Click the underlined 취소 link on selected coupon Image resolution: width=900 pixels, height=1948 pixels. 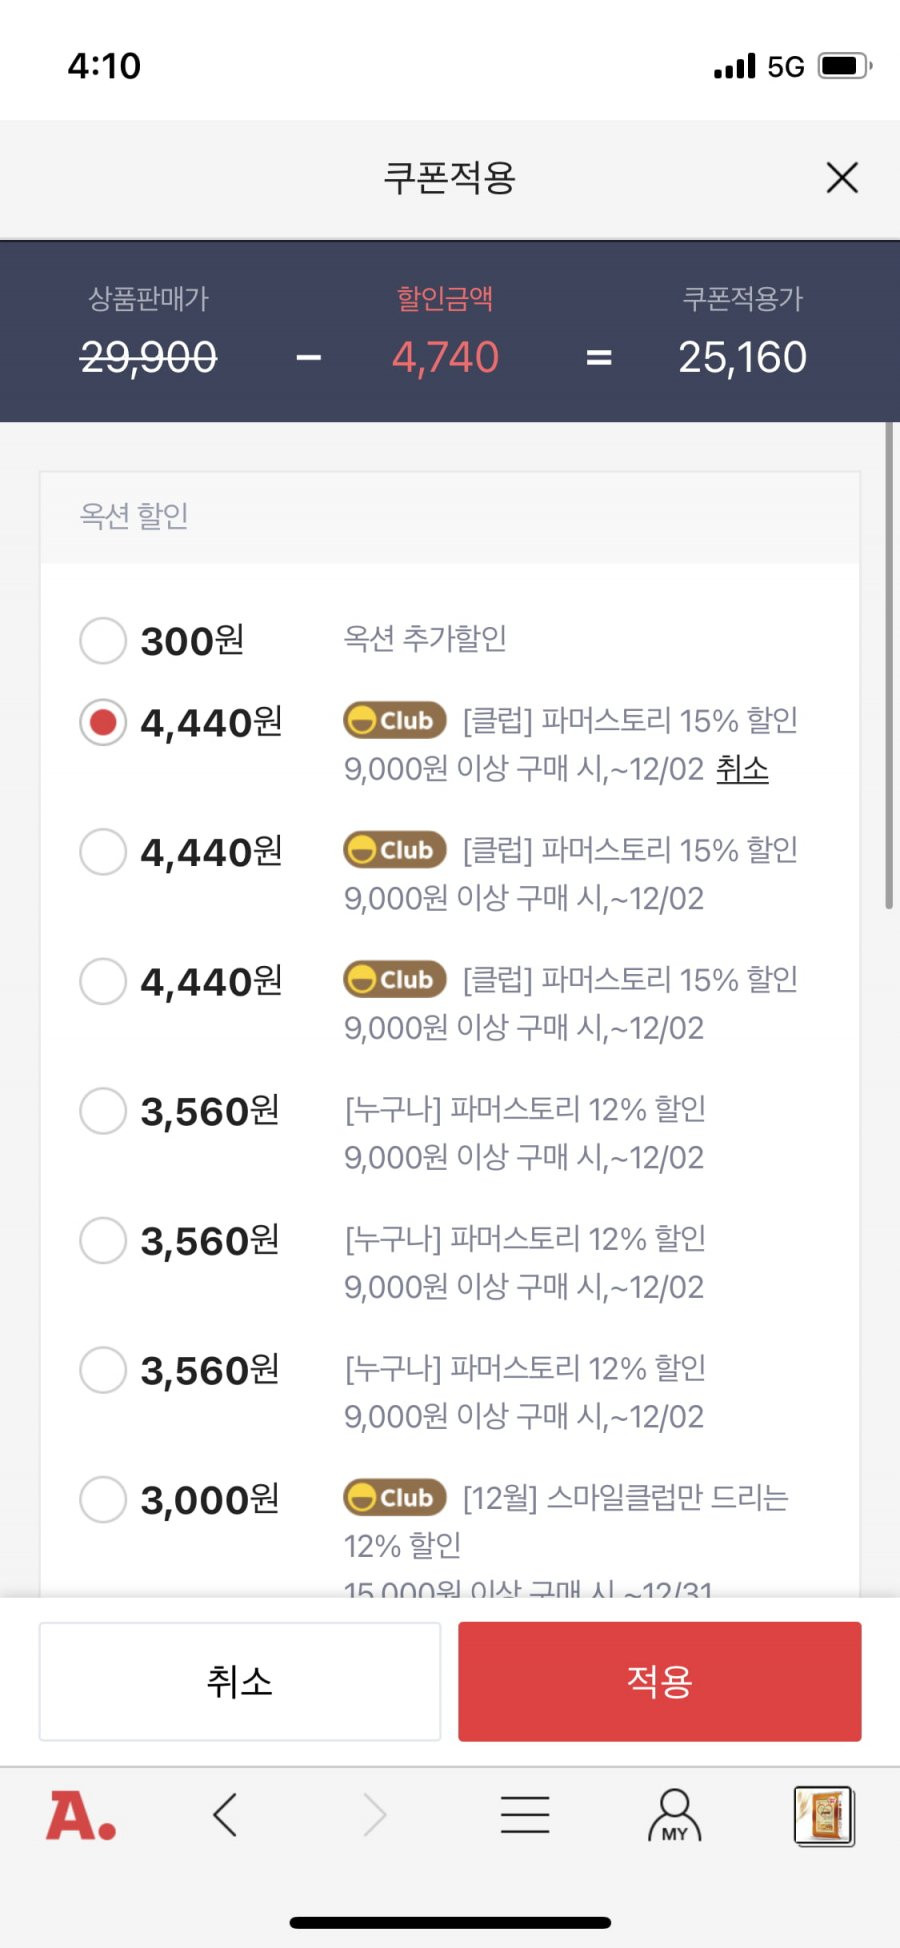[x=742, y=769]
